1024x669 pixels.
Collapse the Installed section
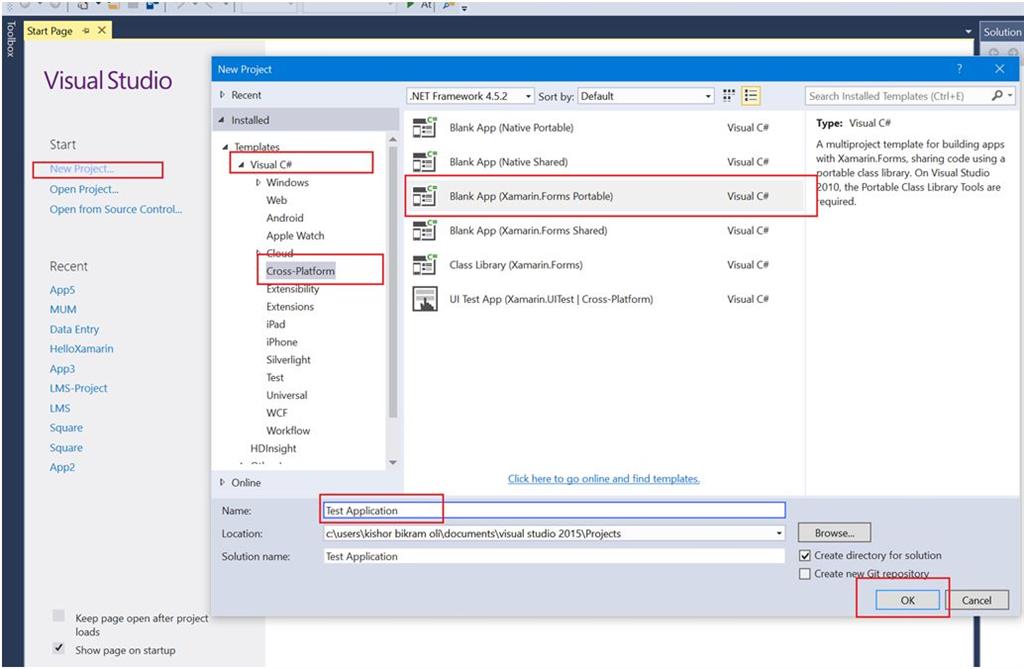point(221,120)
